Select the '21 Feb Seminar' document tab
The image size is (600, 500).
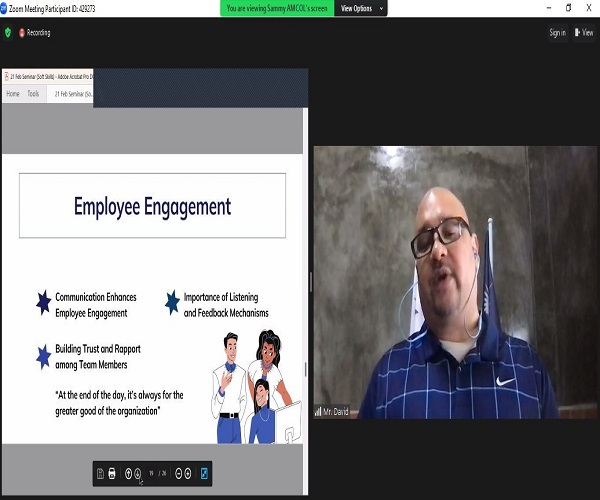tap(70, 94)
